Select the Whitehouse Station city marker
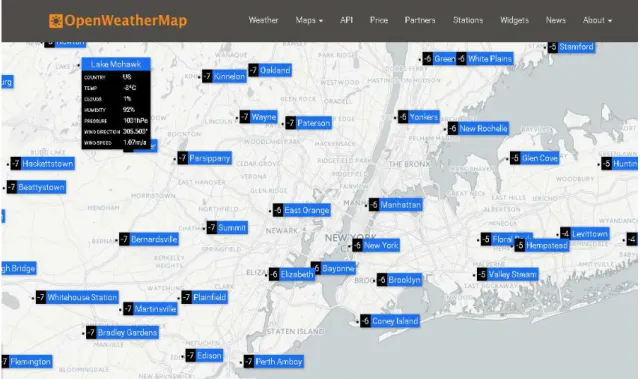 (78, 297)
